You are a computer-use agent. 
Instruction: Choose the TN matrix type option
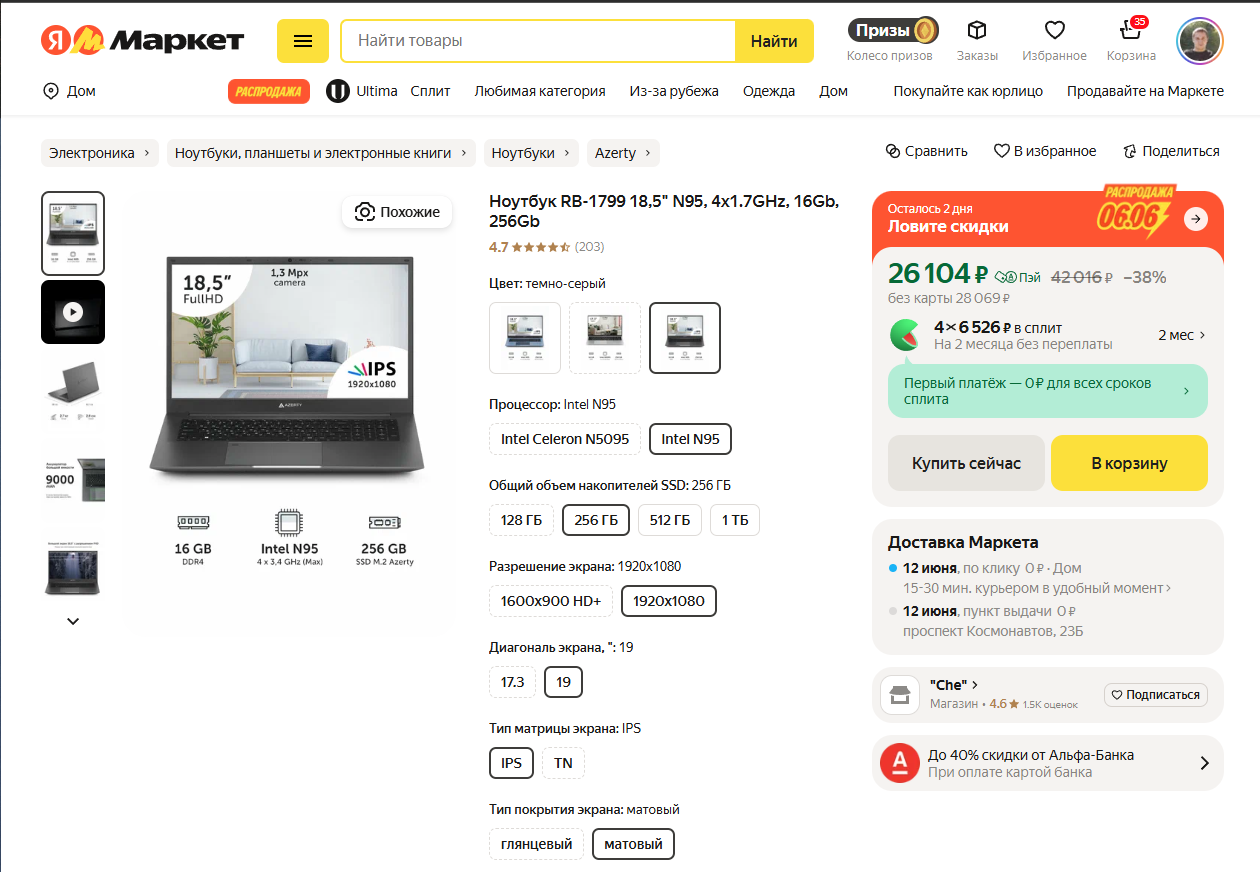pos(563,763)
